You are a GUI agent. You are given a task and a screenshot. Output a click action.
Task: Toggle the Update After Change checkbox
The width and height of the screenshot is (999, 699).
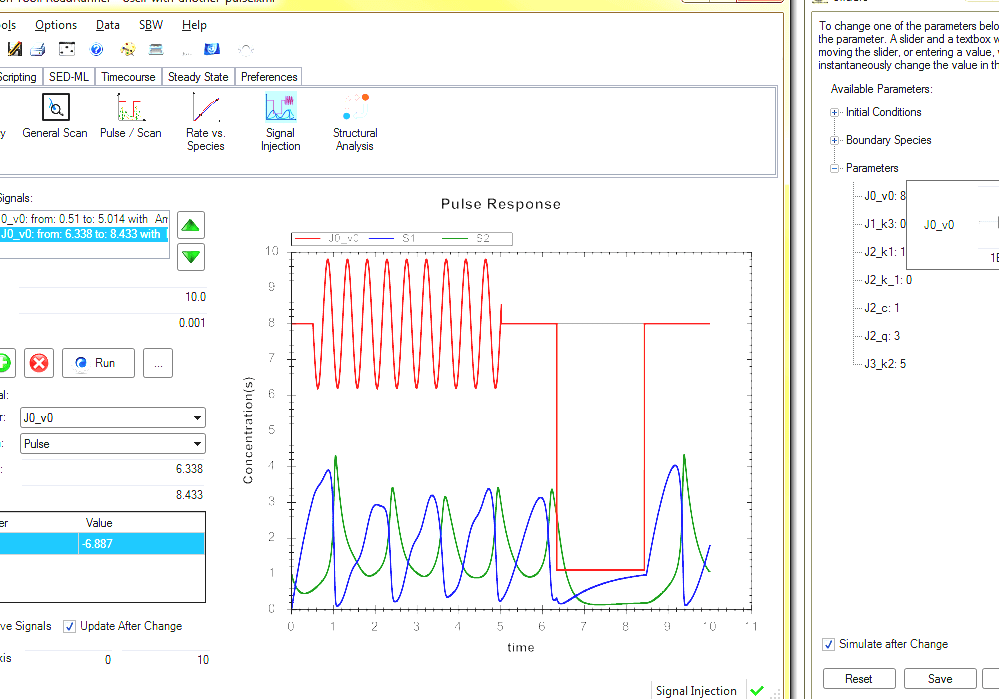(x=69, y=626)
